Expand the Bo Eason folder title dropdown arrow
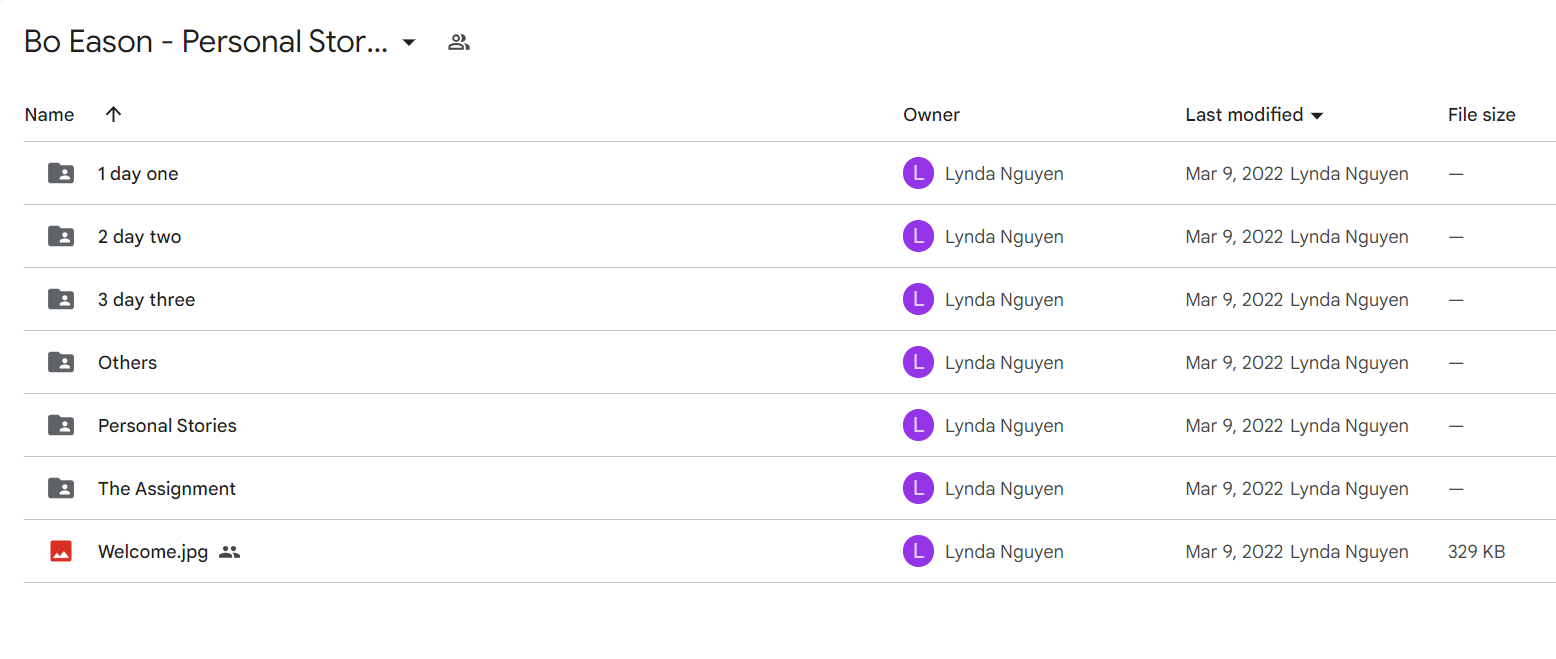 point(408,42)
